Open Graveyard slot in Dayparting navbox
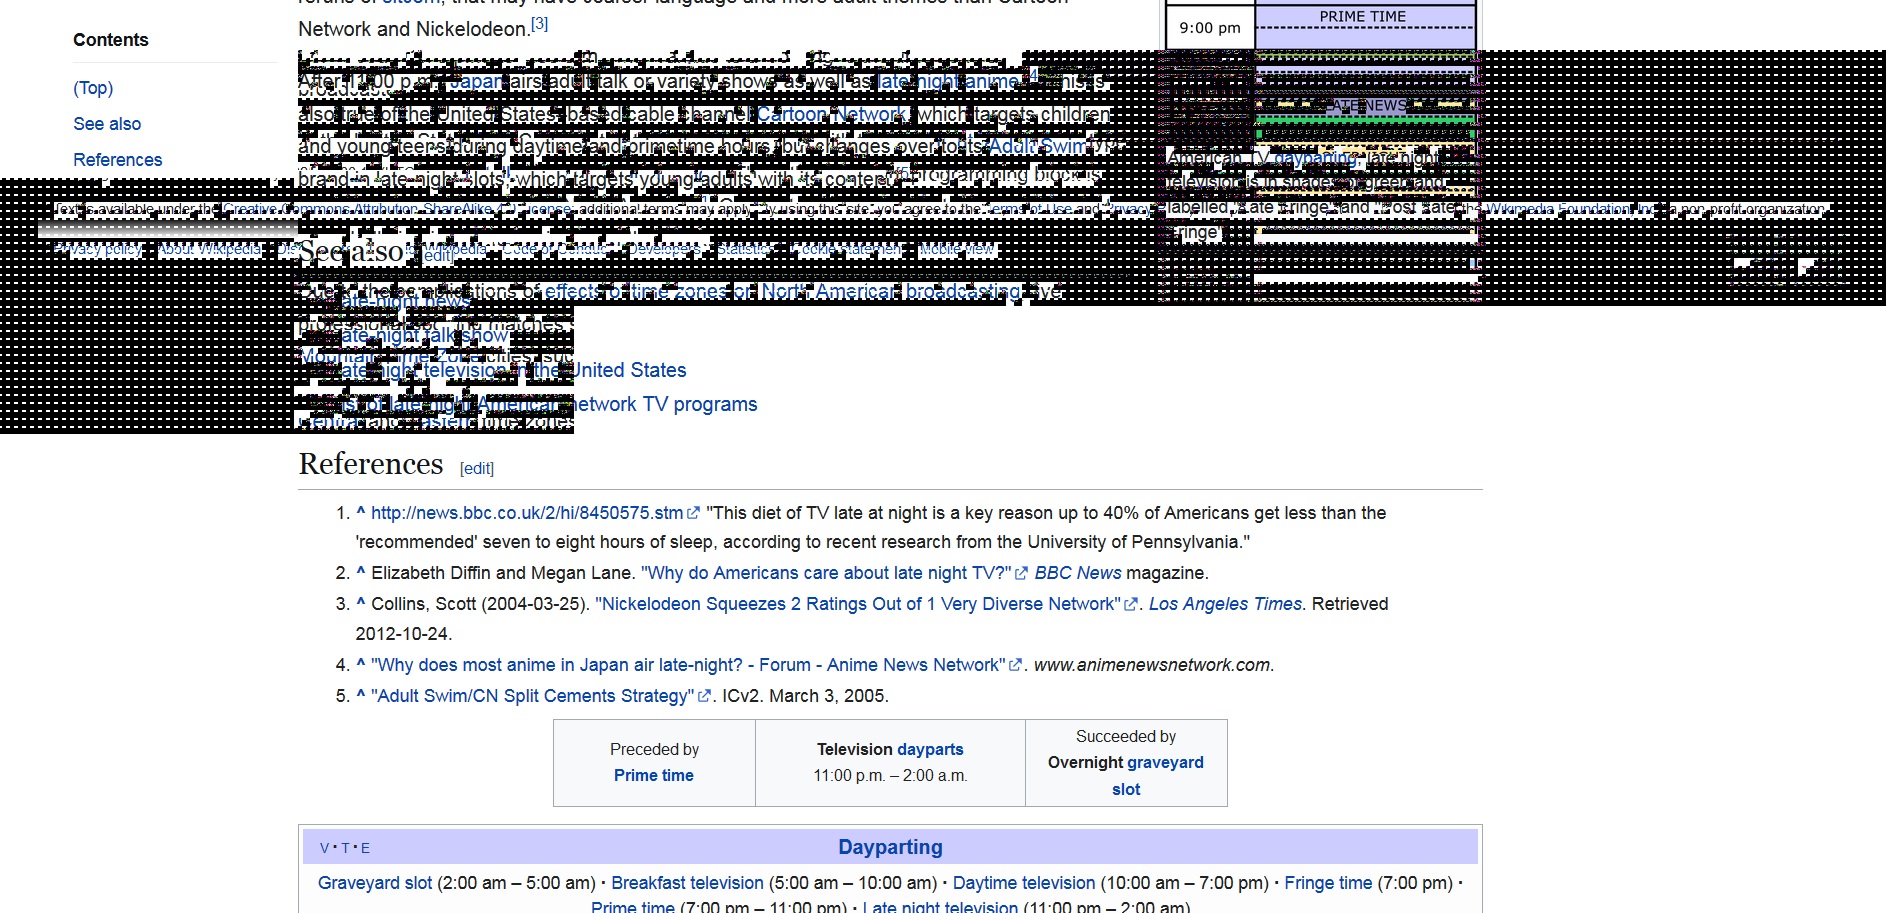 [x=375, y=883]
